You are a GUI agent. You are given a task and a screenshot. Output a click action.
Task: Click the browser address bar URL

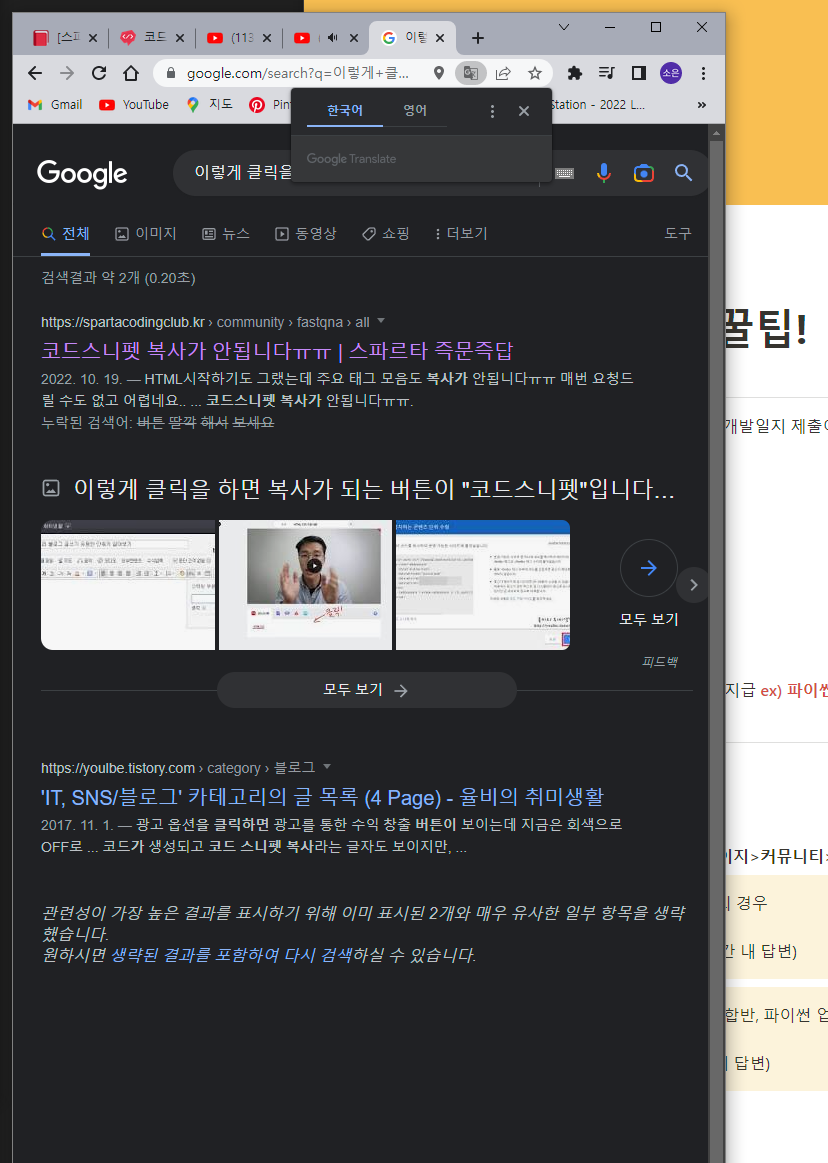298,73
